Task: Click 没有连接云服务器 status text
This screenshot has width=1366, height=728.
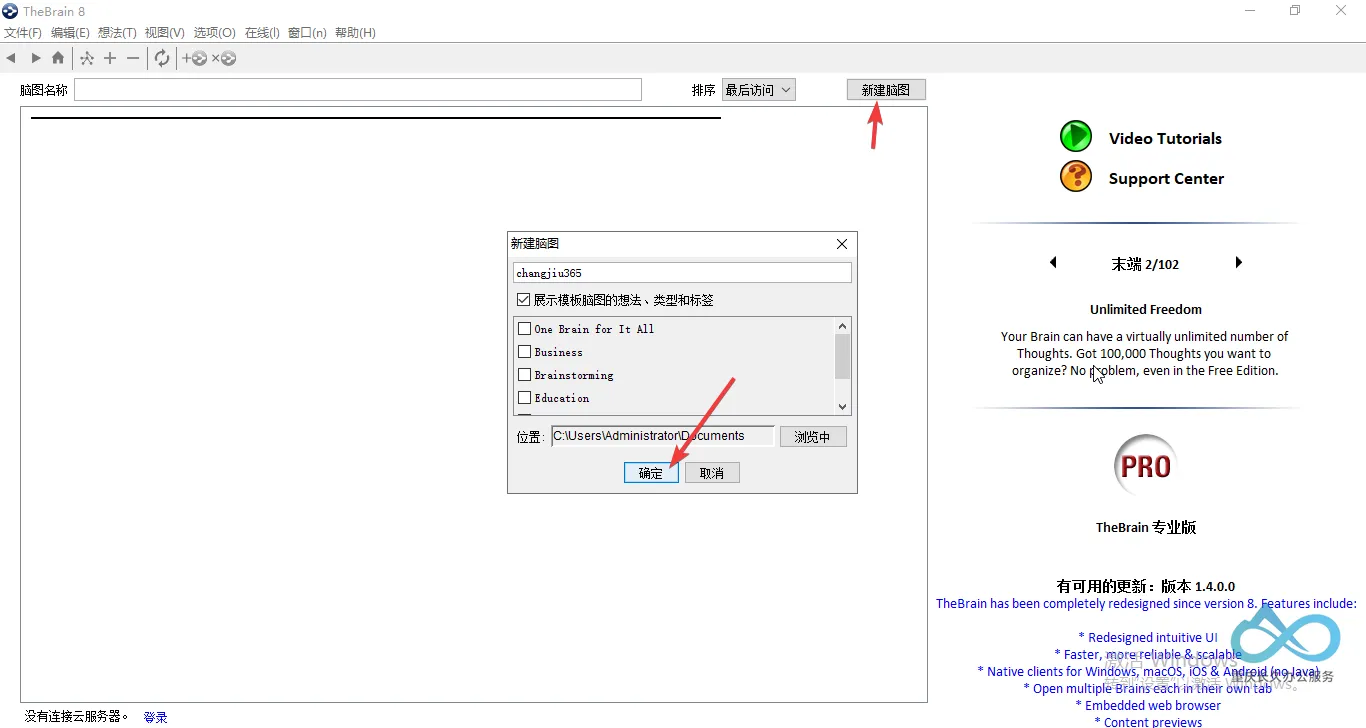Action: point(76,716)
